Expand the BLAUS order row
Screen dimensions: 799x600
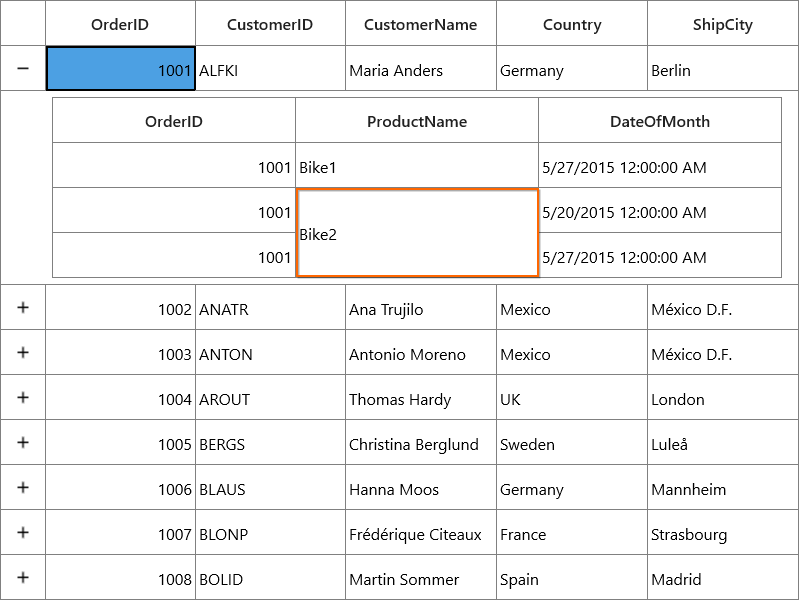pyautogui.click(x=23, y=487)
